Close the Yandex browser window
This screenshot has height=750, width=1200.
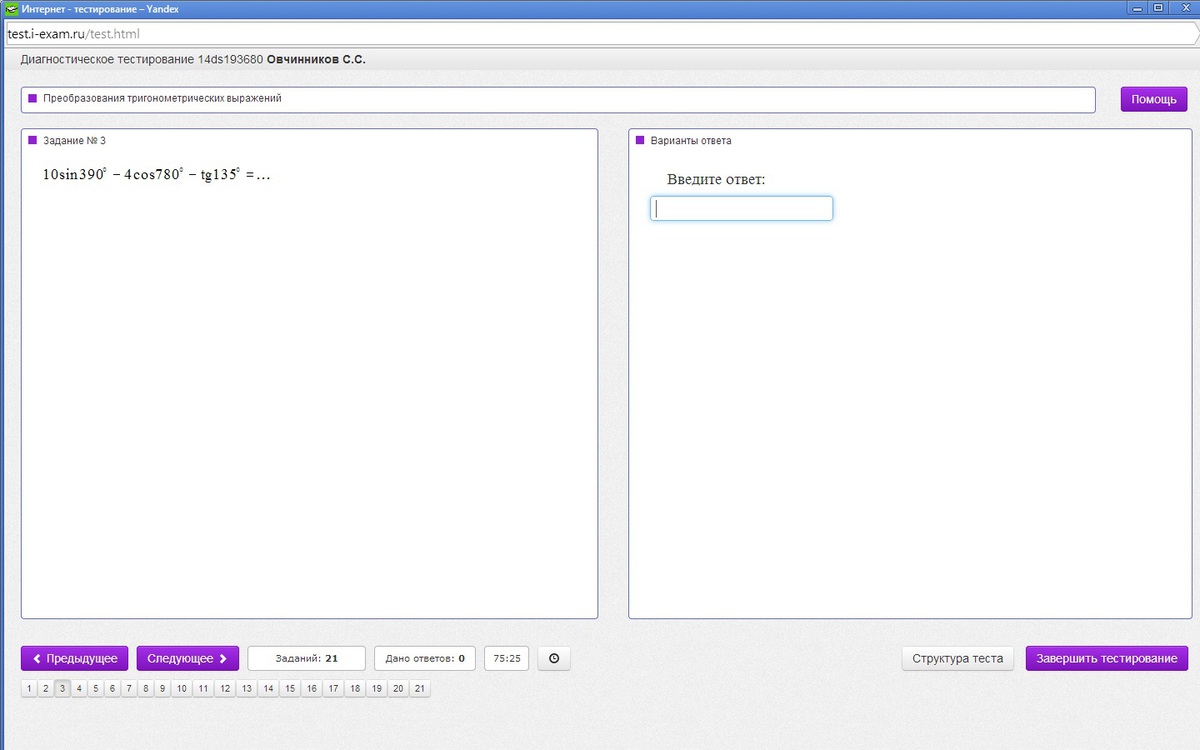1183,7
